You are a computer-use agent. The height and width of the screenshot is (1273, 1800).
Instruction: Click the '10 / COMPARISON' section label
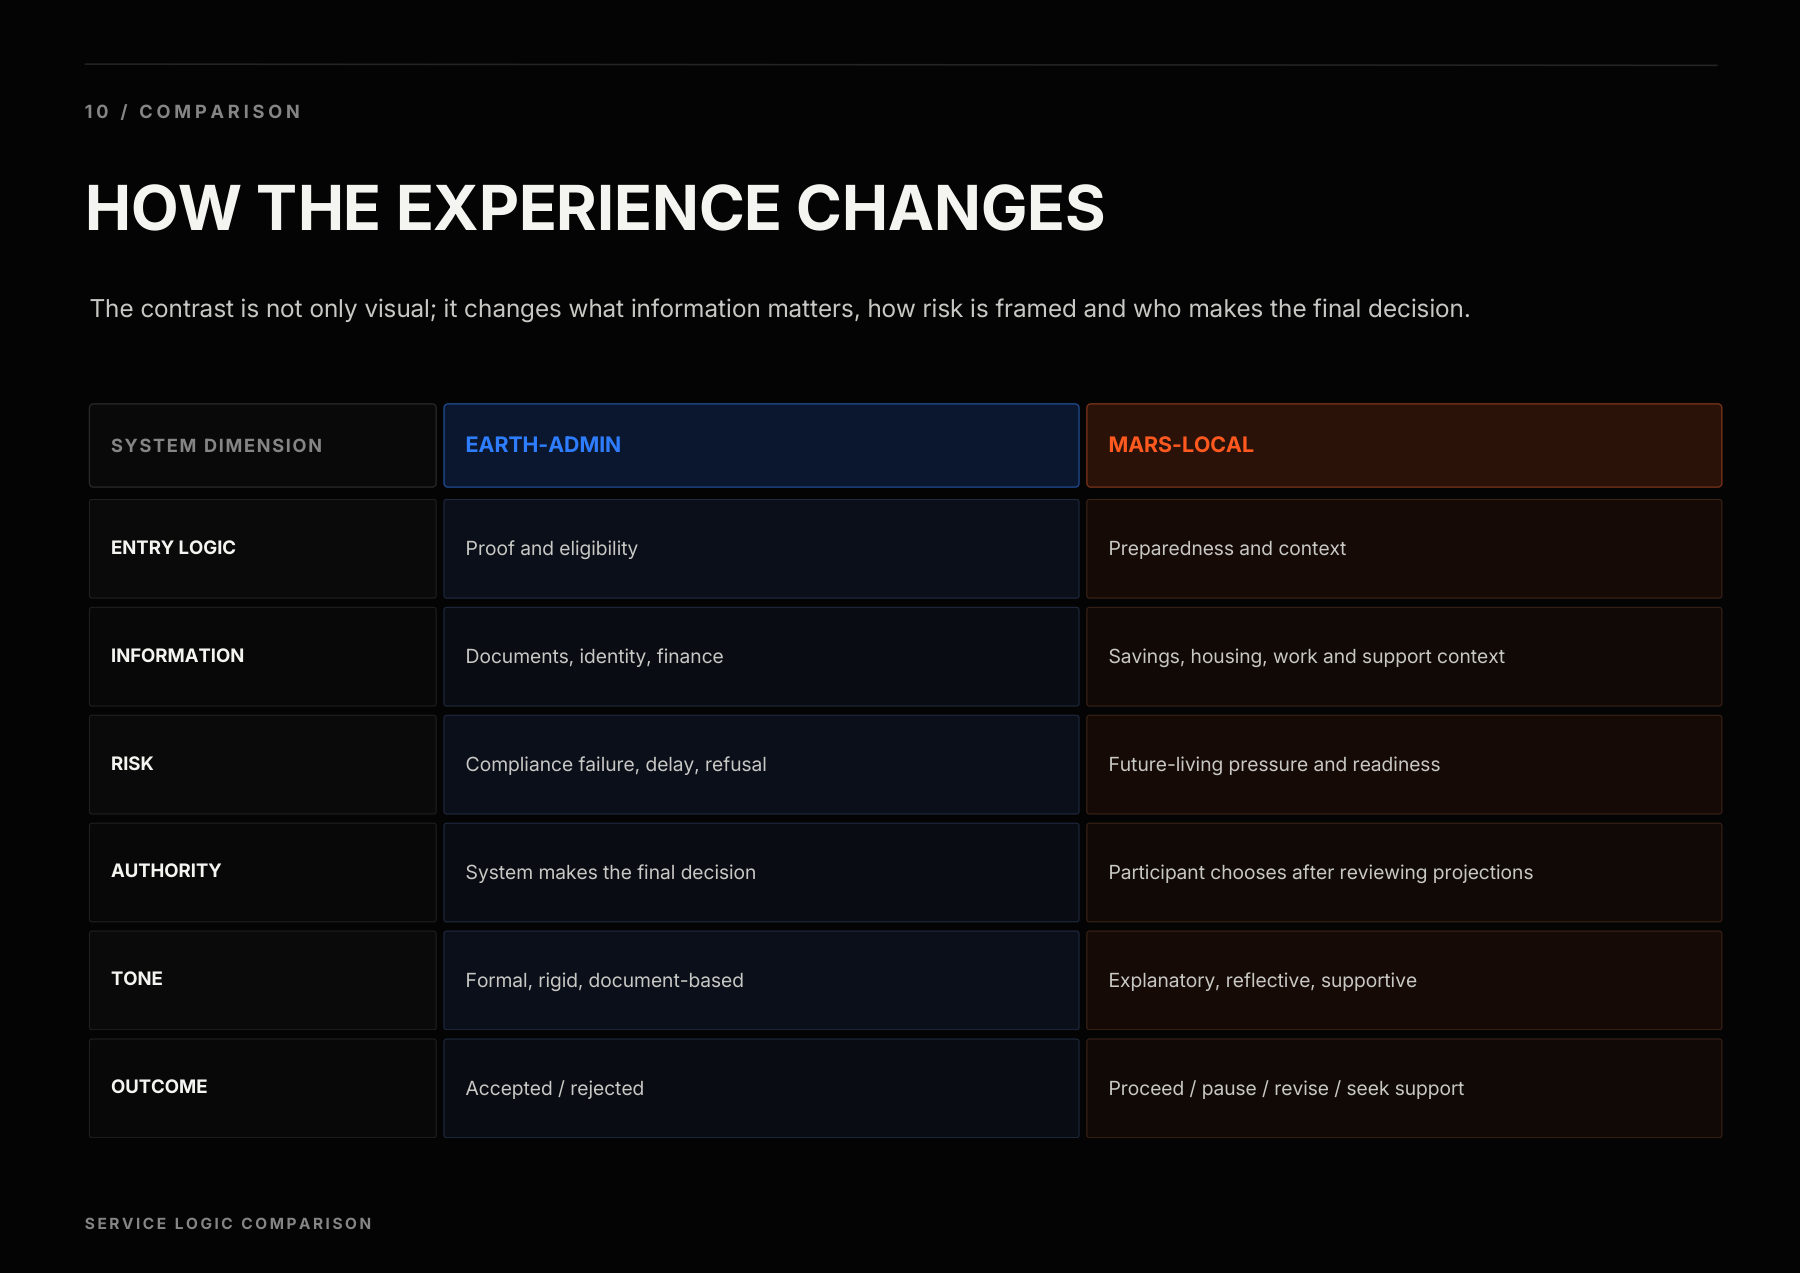click(x=193, y=112)
